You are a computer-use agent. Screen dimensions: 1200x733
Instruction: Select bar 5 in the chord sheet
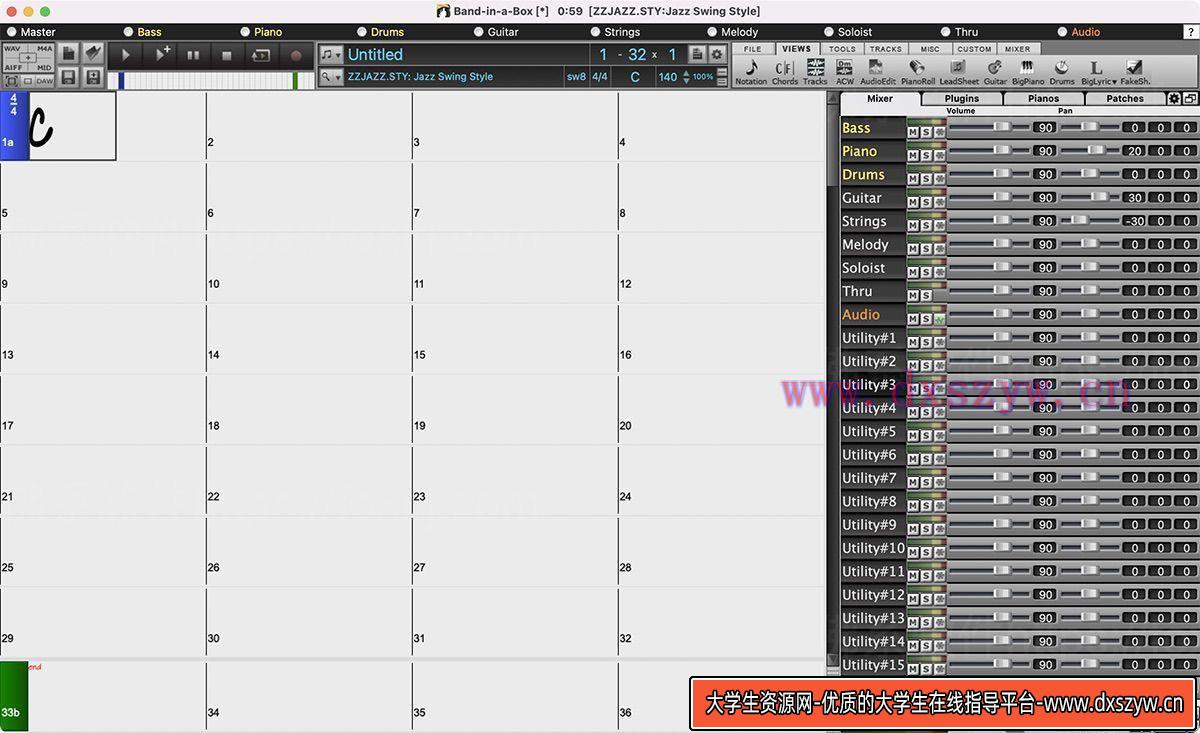coord(103,198)
